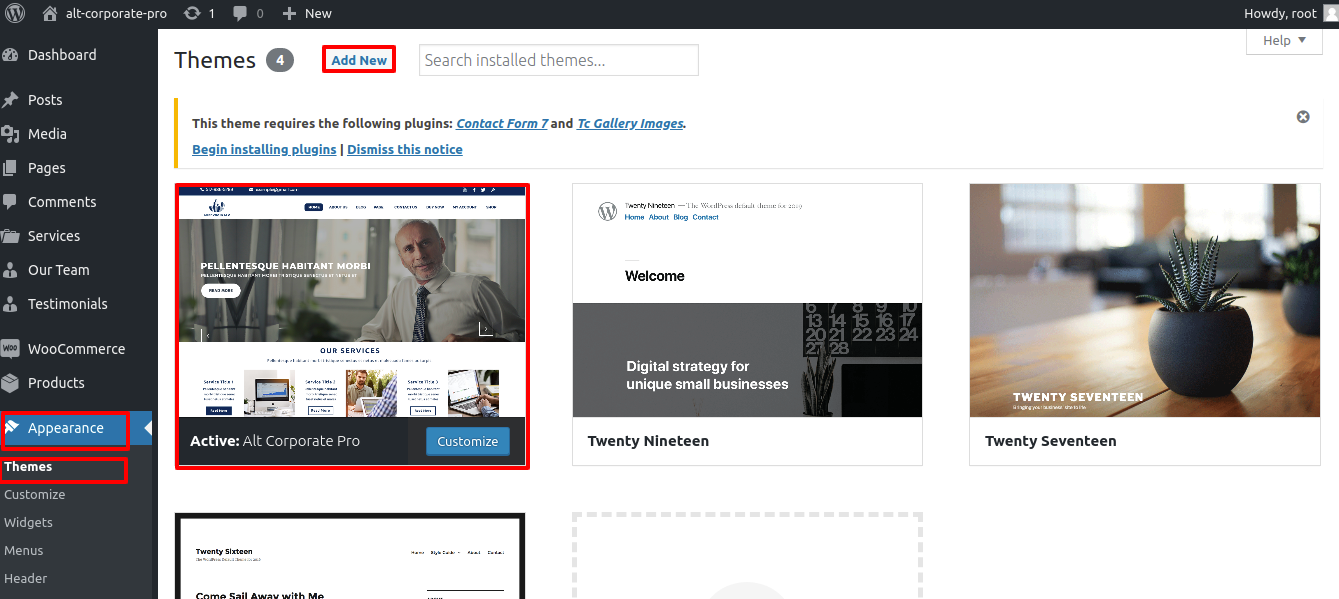Select Alt Corporate Pro theme screenshot
Viewport: 1339px width, 599px height.
pos(352,301)
